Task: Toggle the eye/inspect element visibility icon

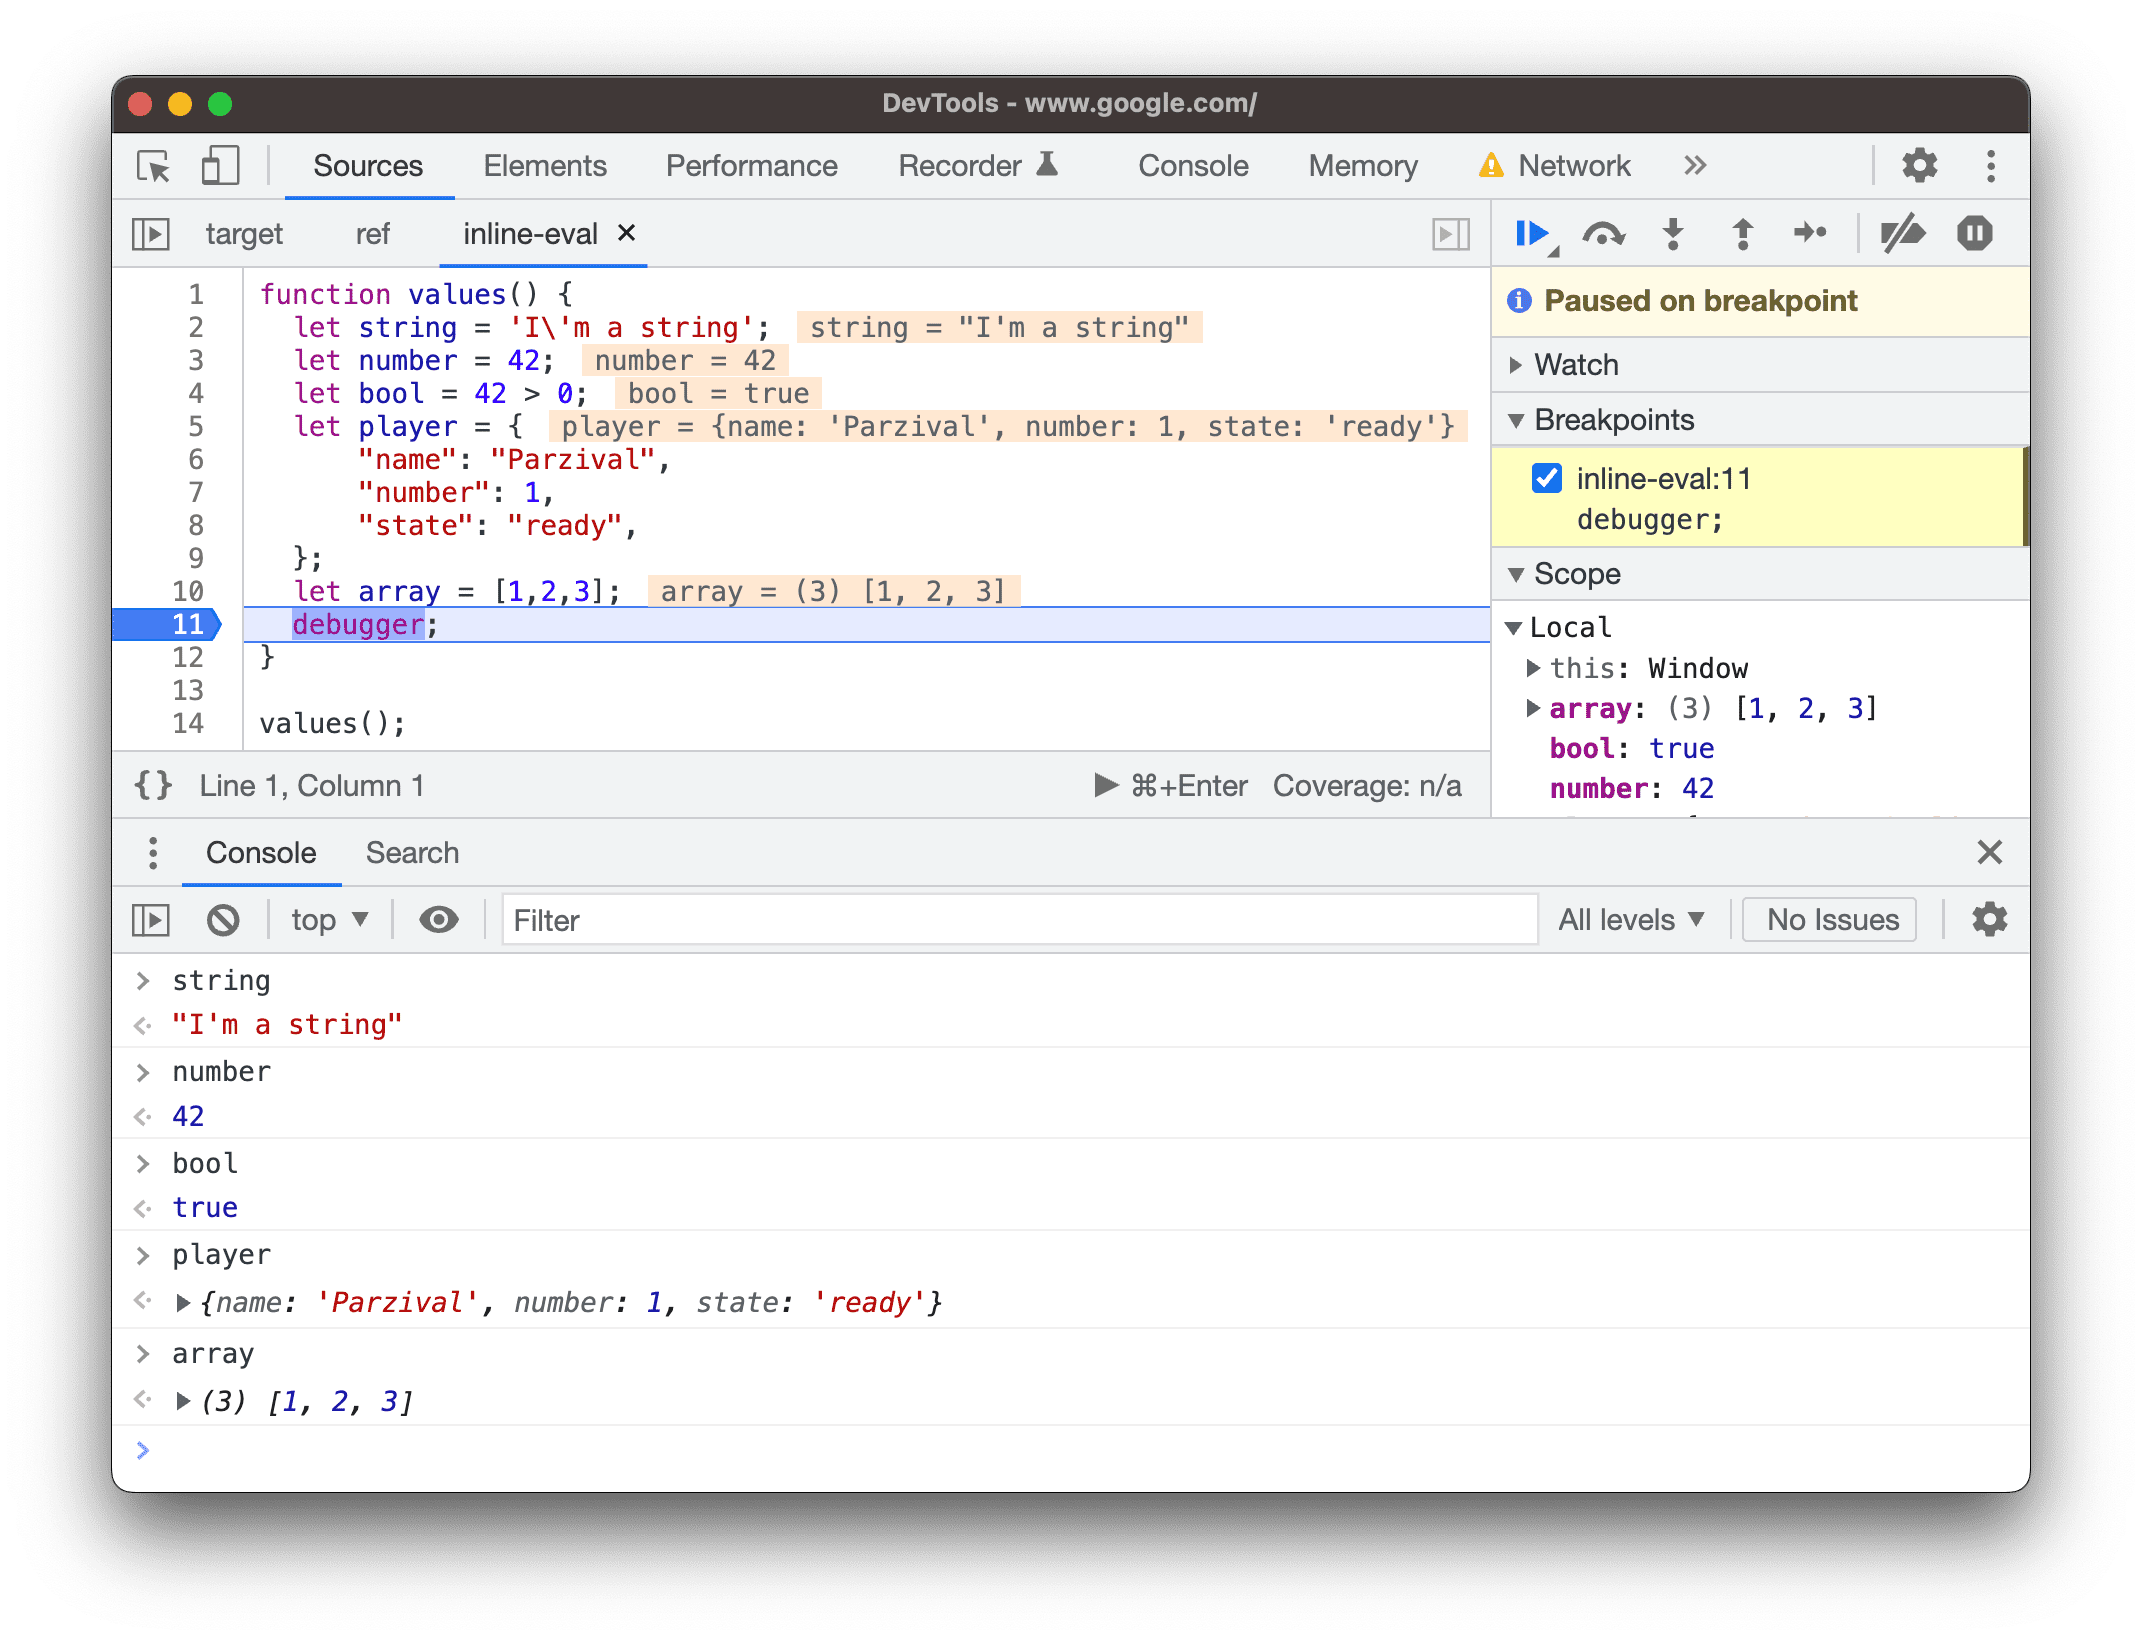Action: tap(439, 918)
